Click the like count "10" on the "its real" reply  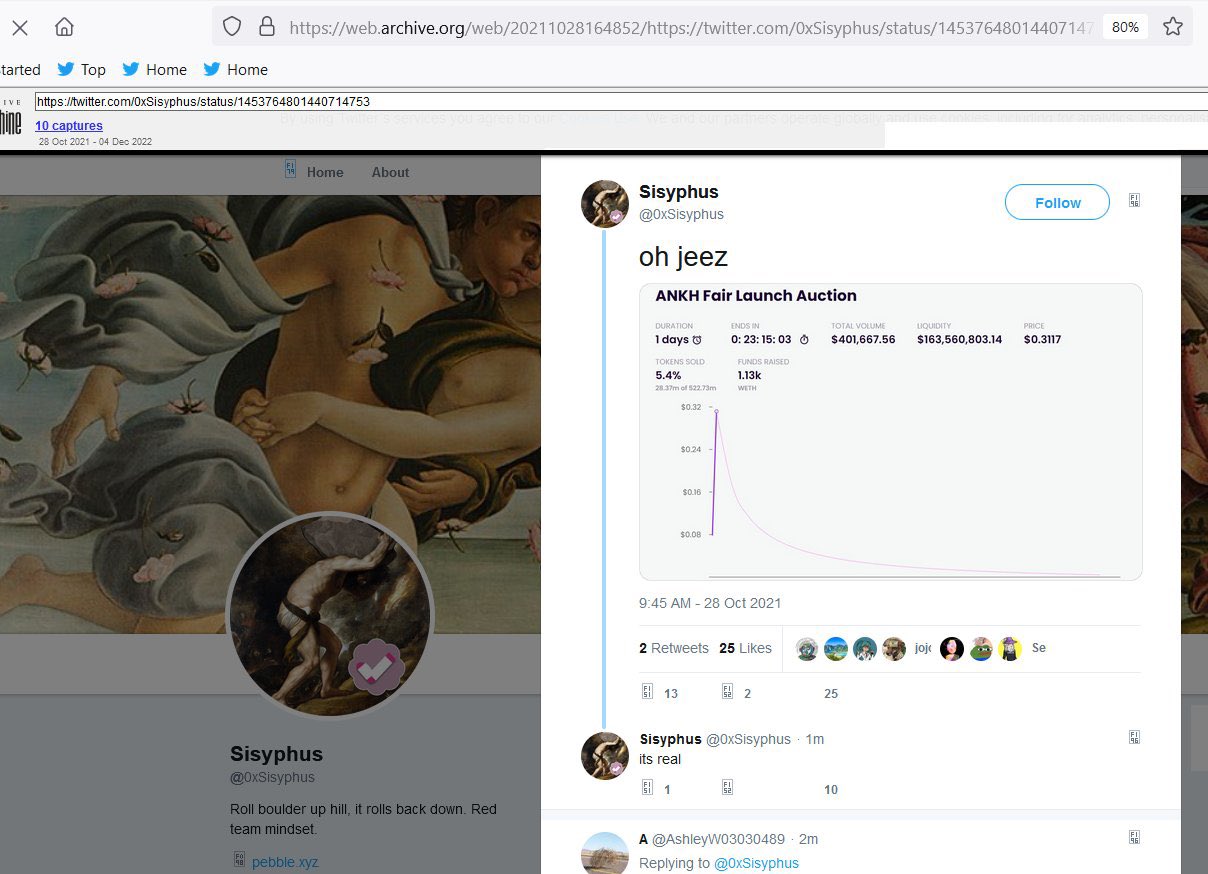point(831,790)
